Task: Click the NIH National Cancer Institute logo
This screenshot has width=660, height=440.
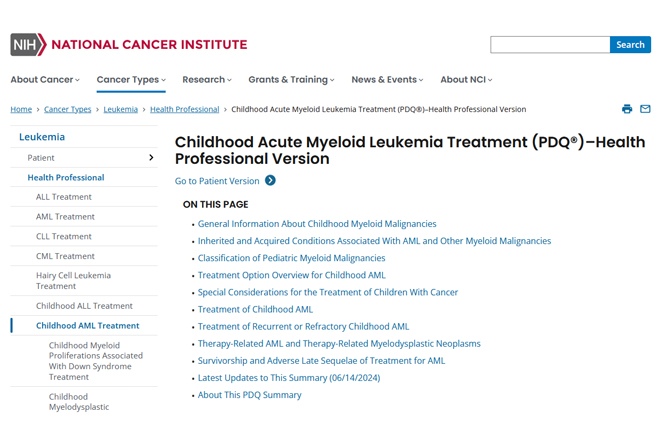Action: pyautogui.click(x=129, y=45)
